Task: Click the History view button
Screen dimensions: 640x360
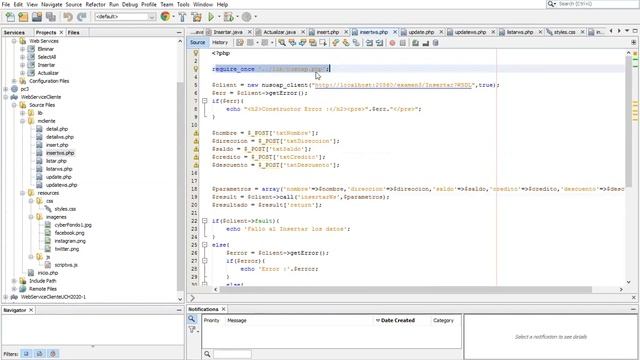Action: point(220,42)
